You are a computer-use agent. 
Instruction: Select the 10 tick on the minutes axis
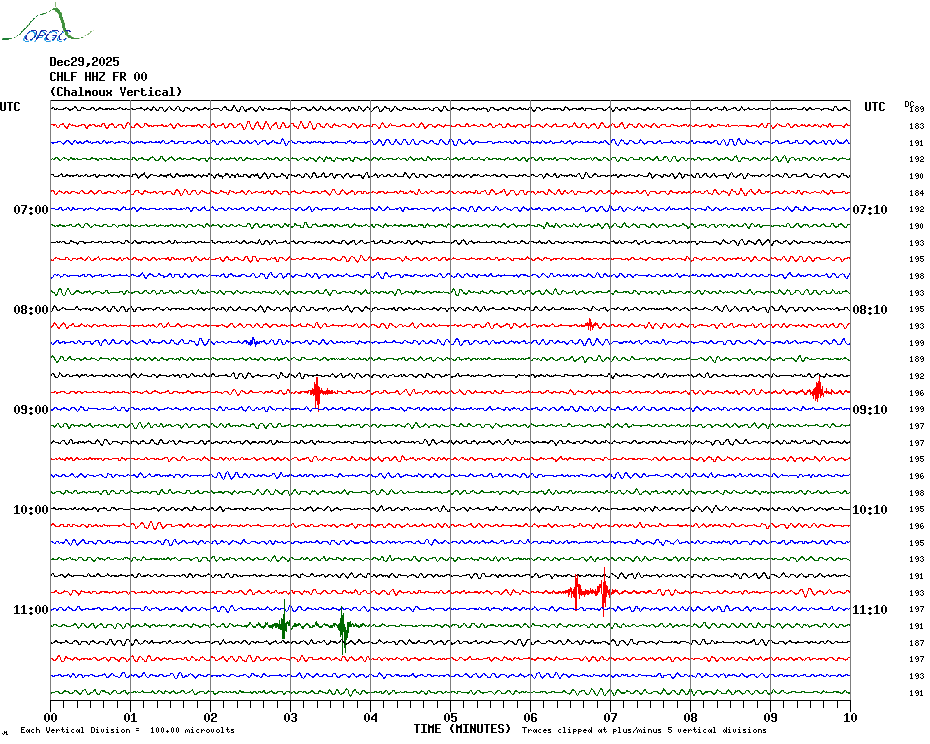coord(849,717)
